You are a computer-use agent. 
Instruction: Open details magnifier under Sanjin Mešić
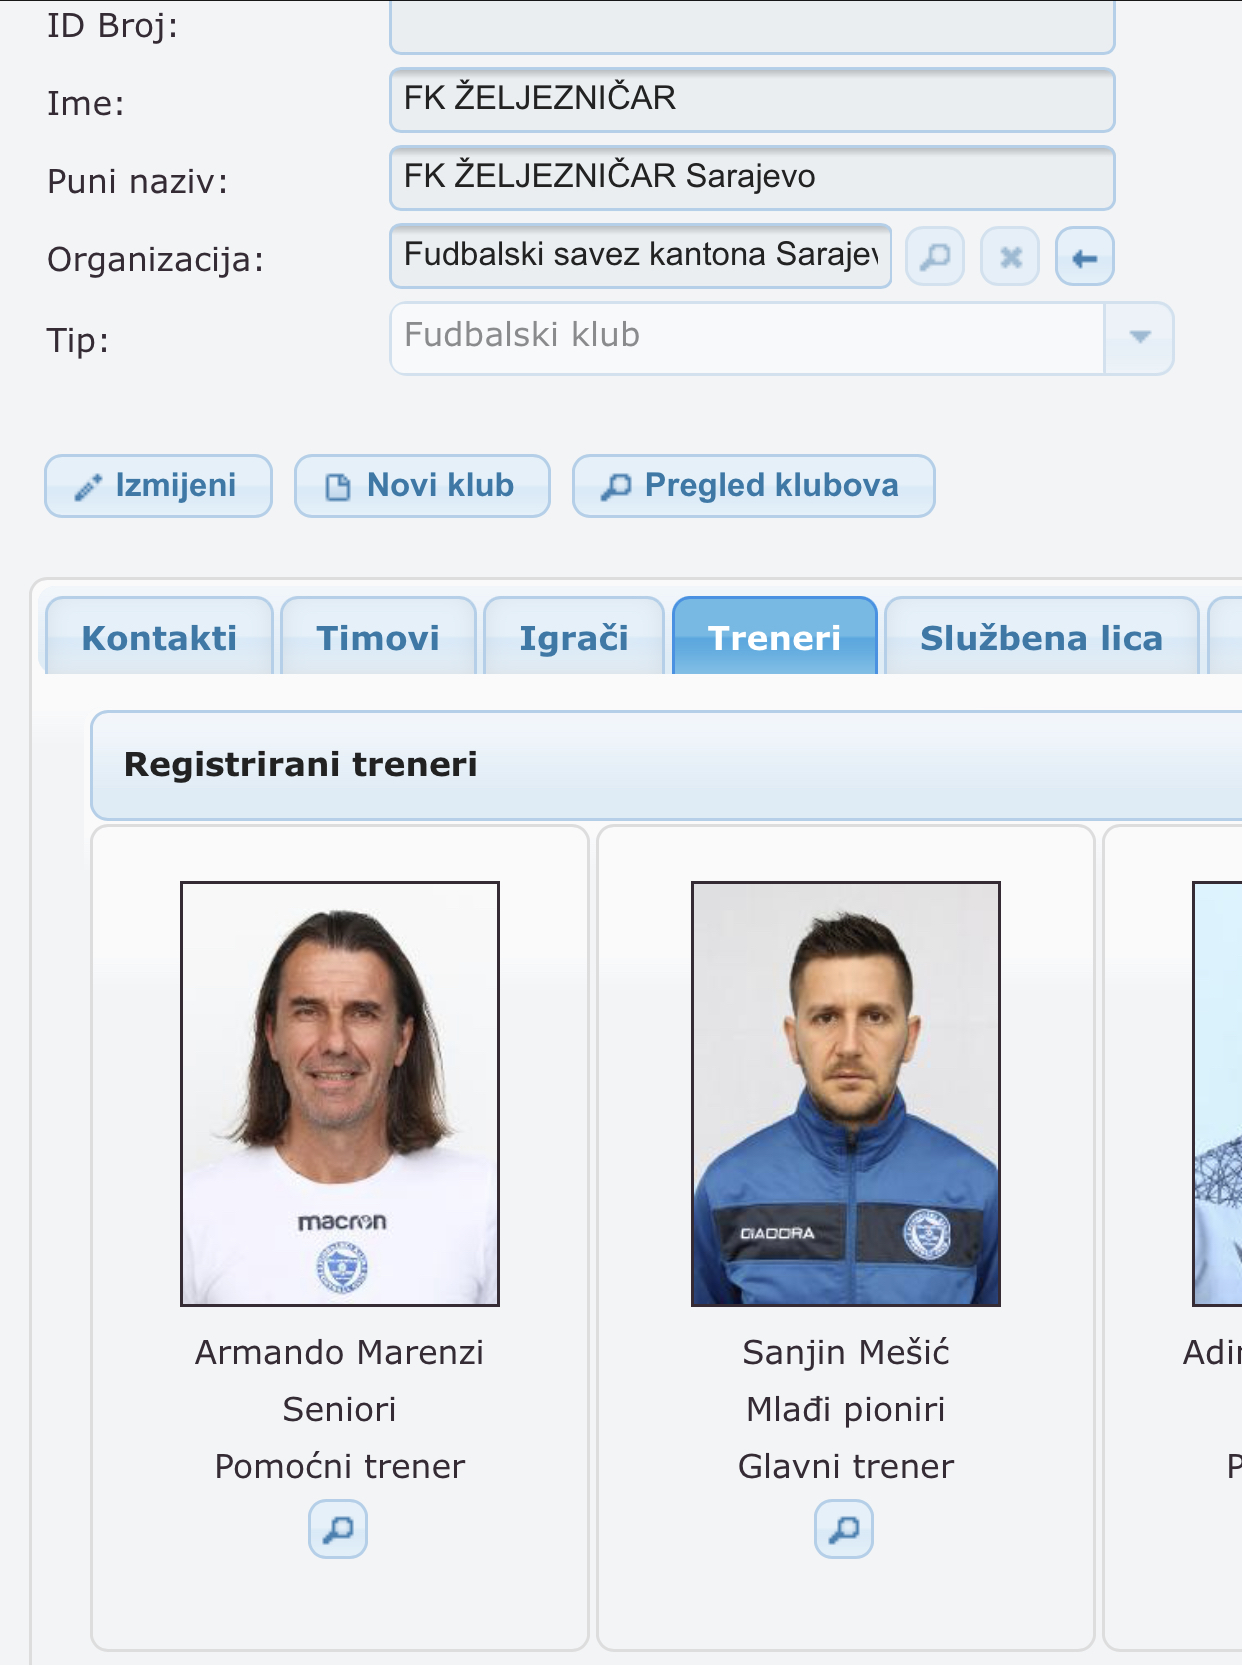coord(844,1529)
